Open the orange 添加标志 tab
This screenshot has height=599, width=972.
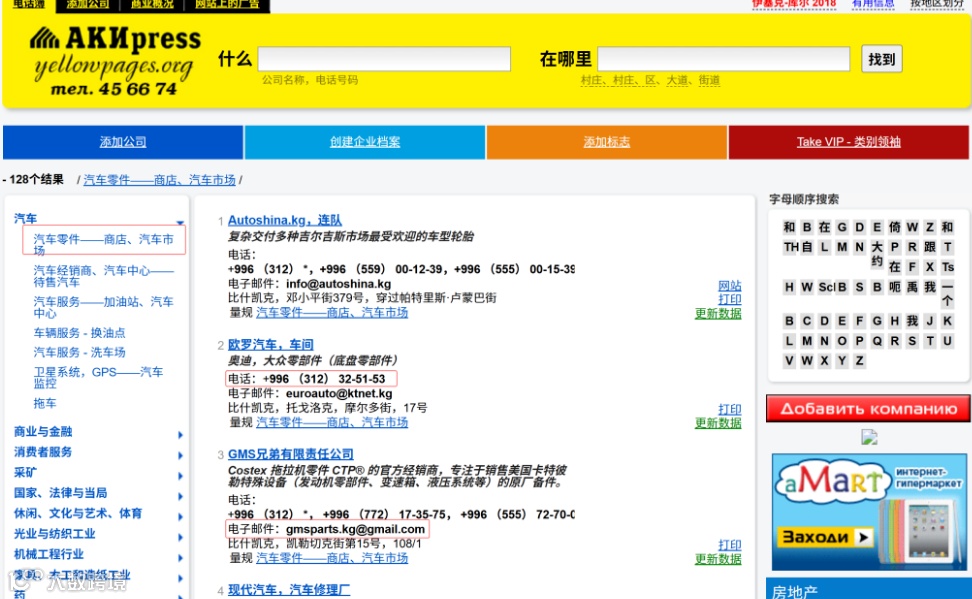(x=606, y=142)
